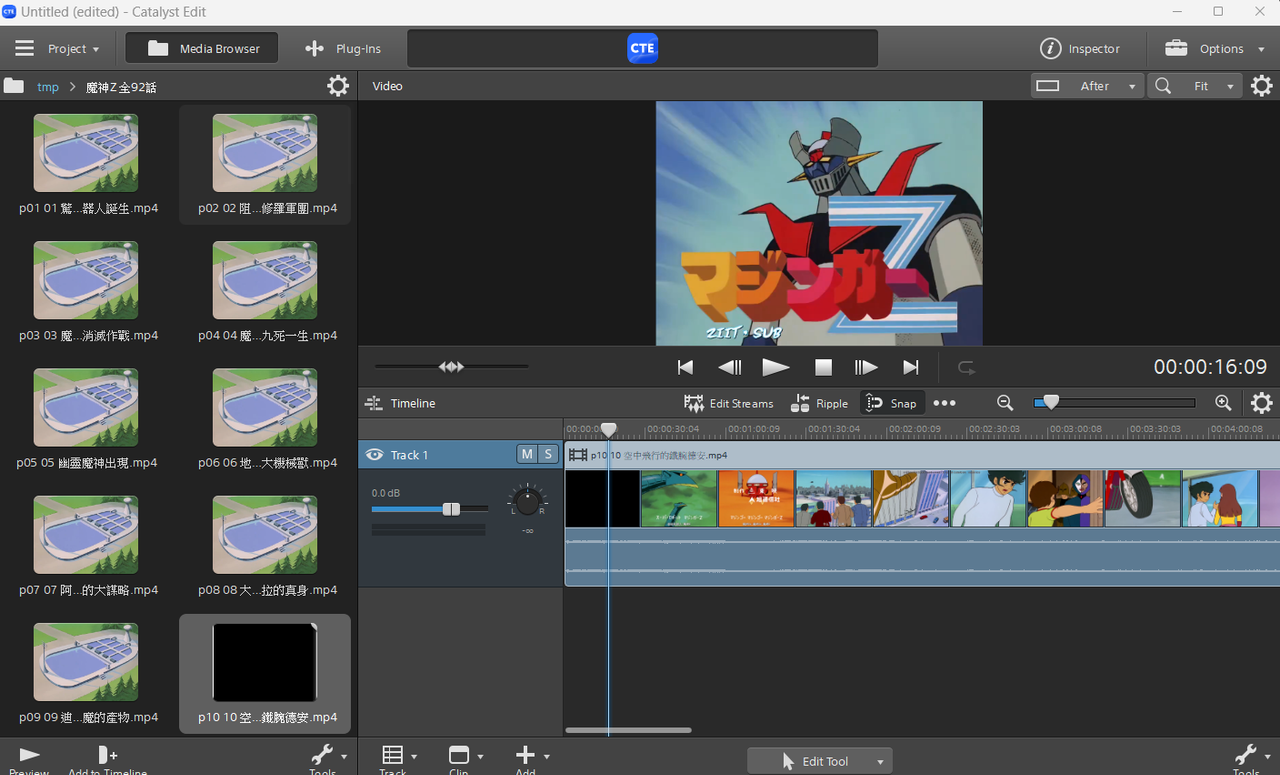
Task: Open the Project menu
Action: 57,49
